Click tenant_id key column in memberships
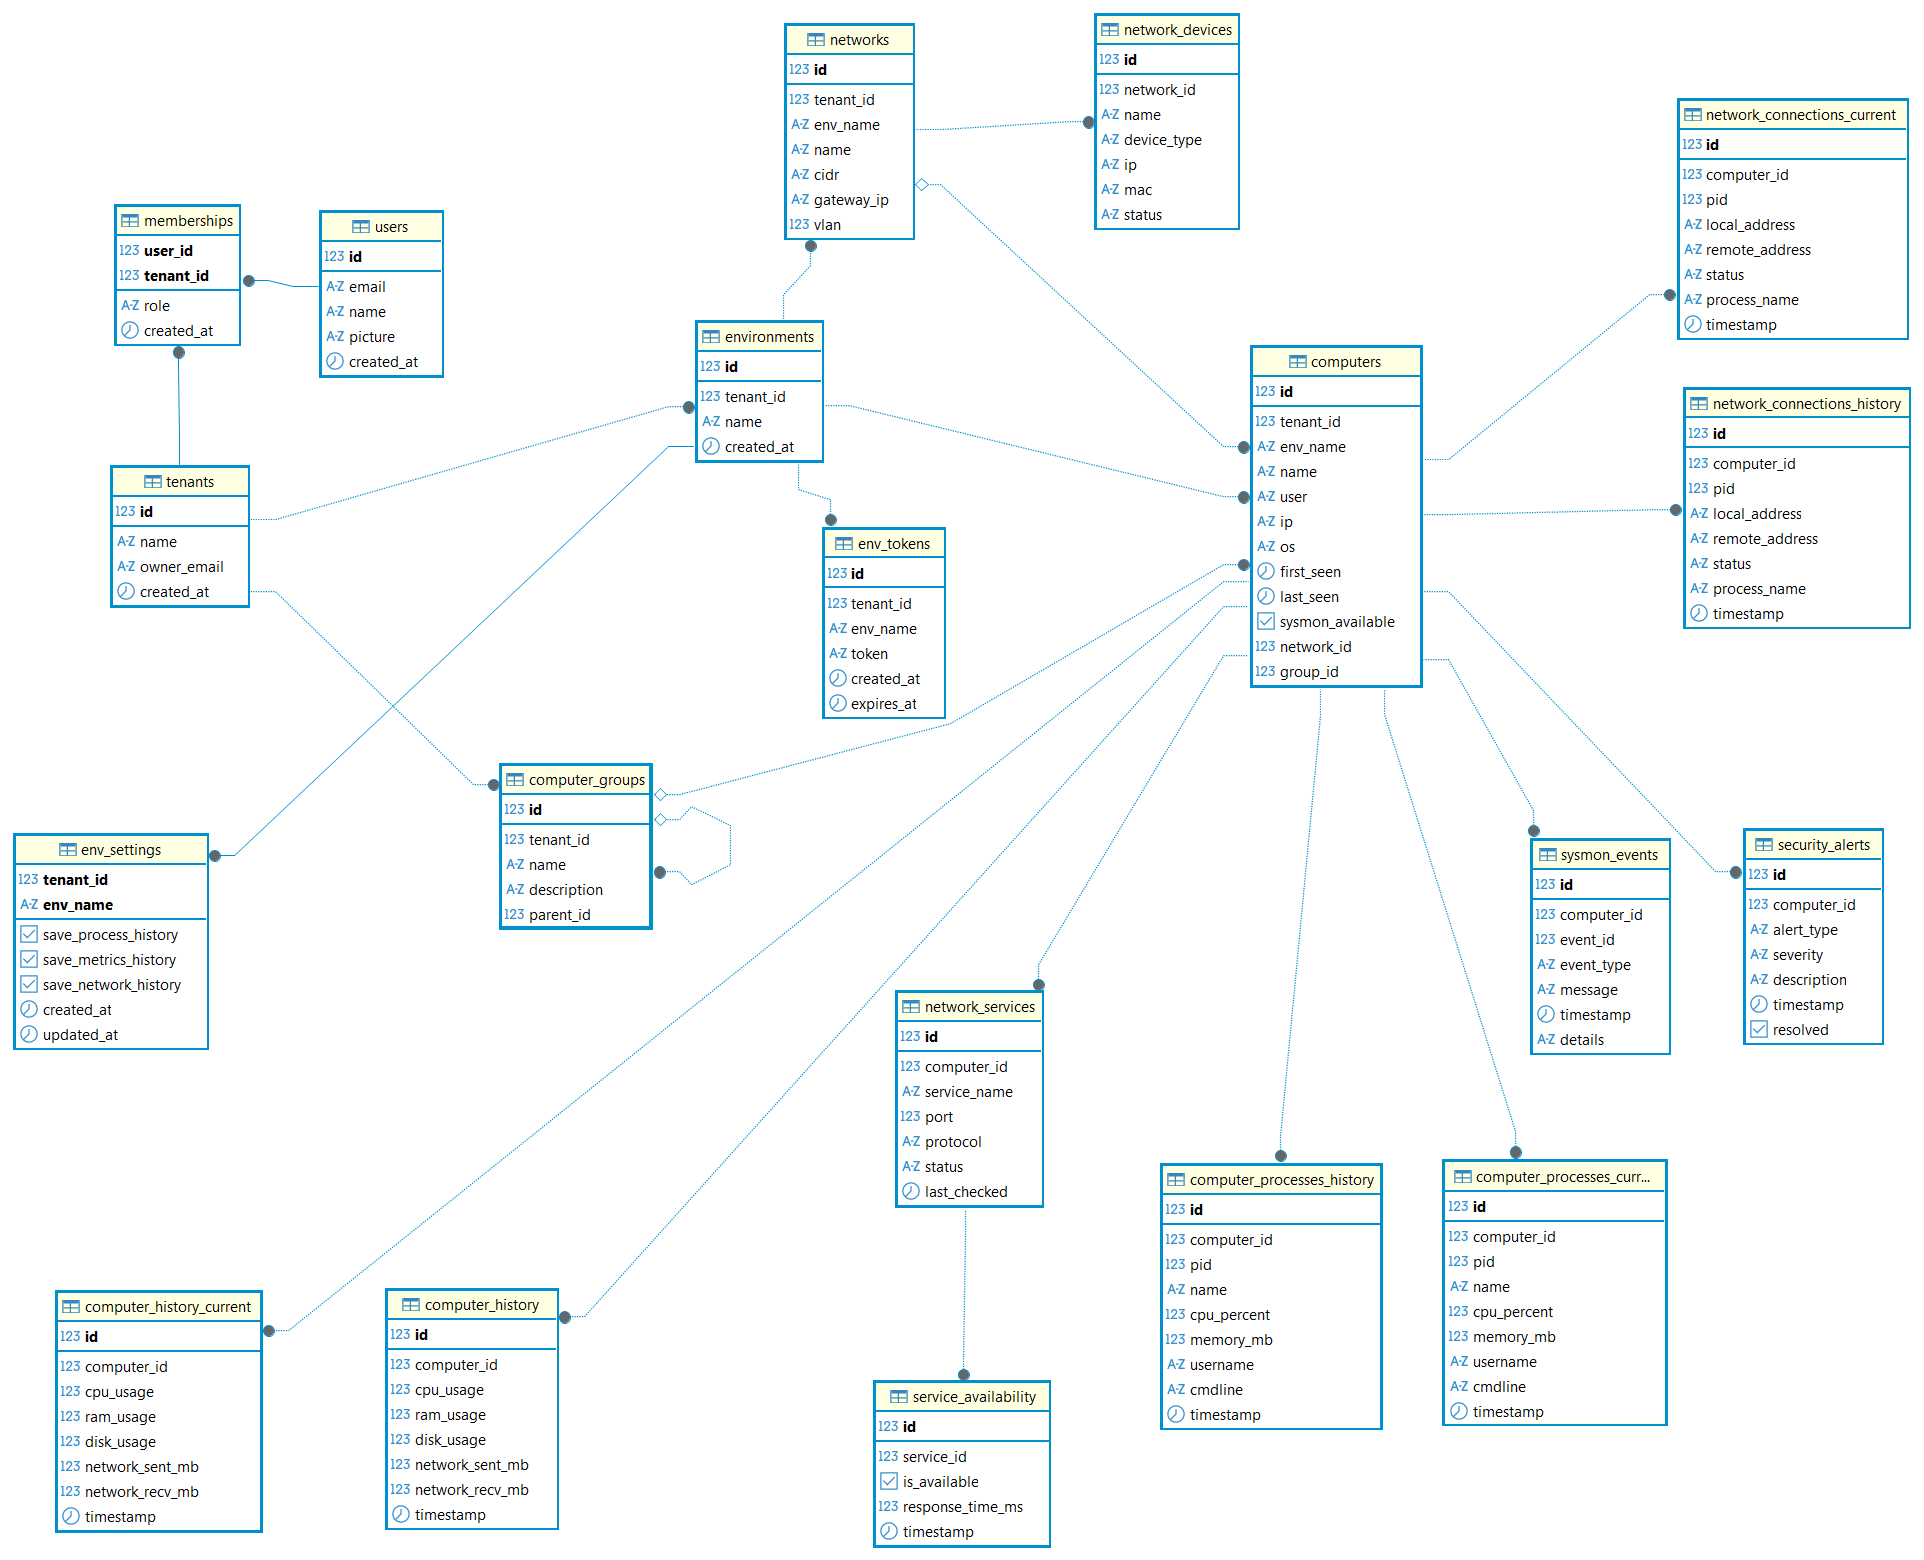The width and height of the screenshot is (1924, 1560). click(176, 276)
